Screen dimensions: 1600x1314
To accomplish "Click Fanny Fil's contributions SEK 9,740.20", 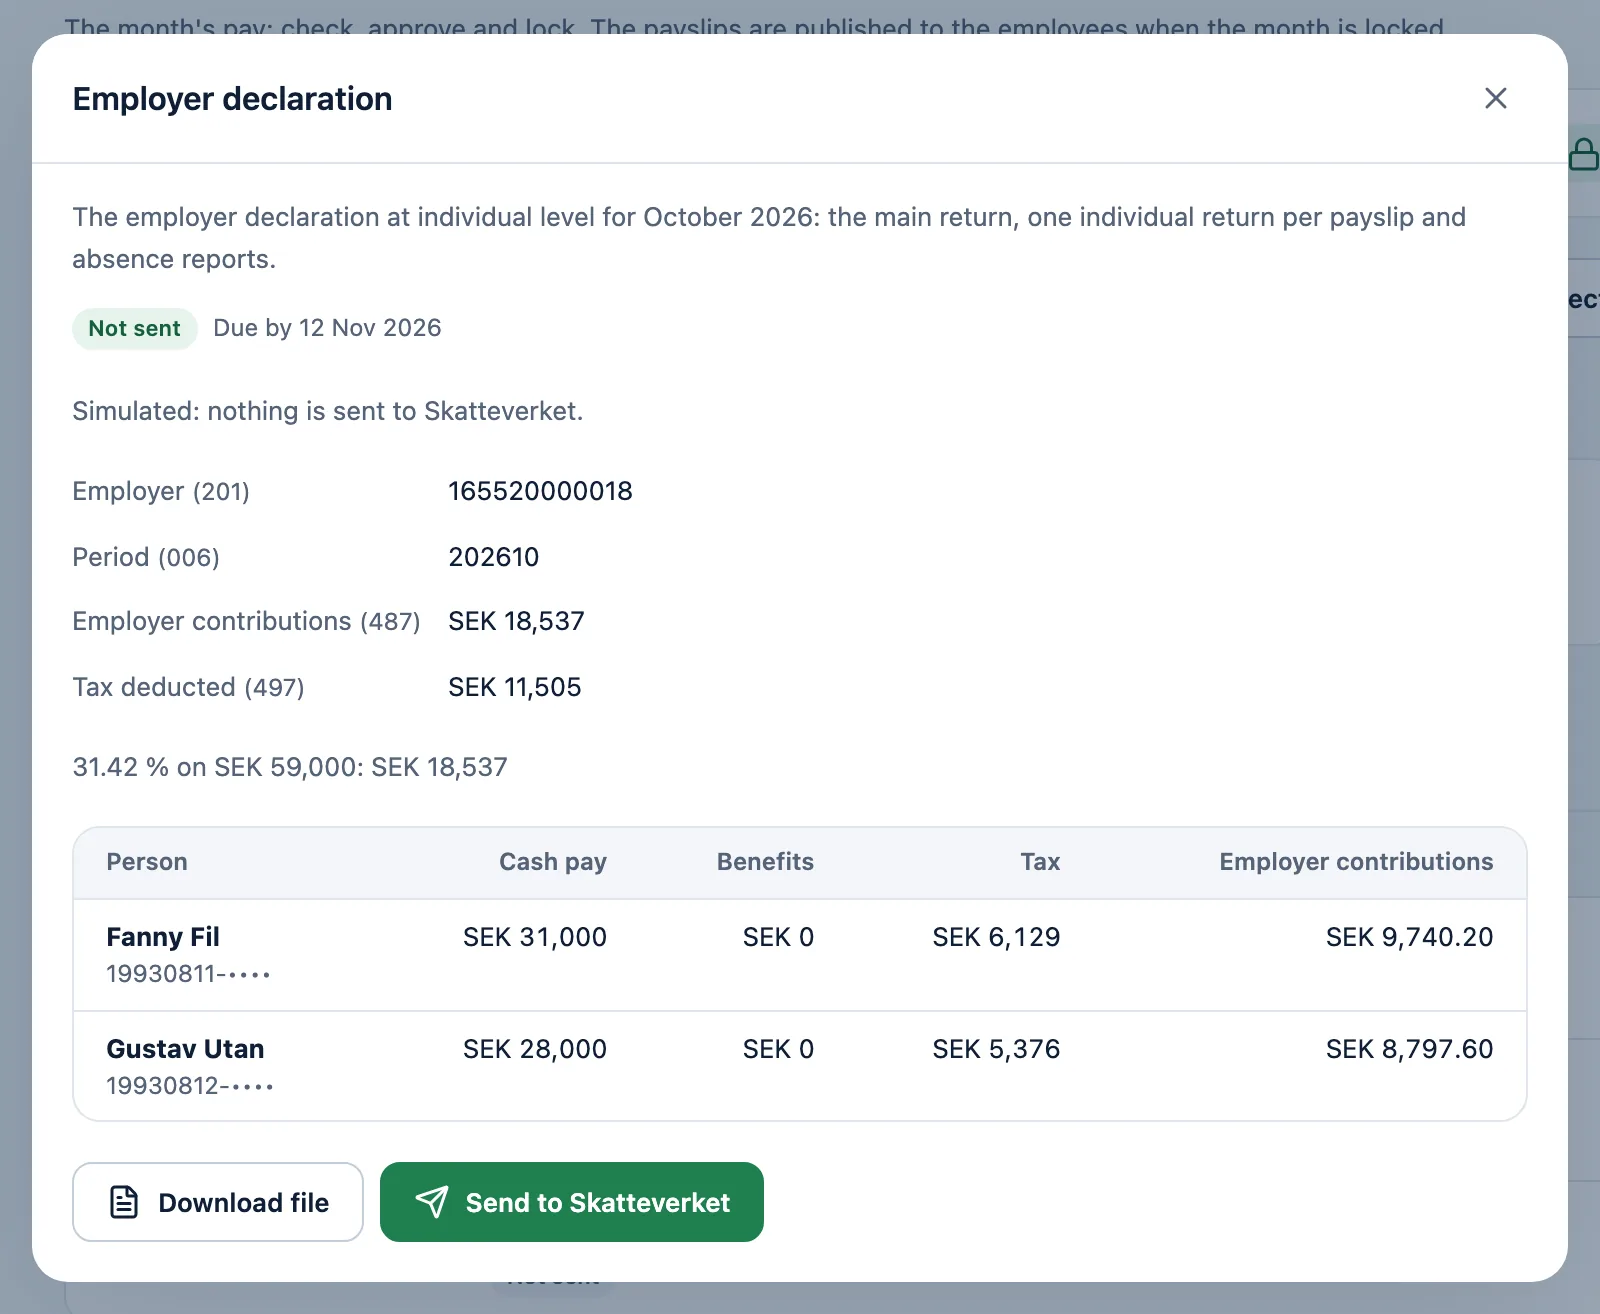I will click(x=1409, y=937).
